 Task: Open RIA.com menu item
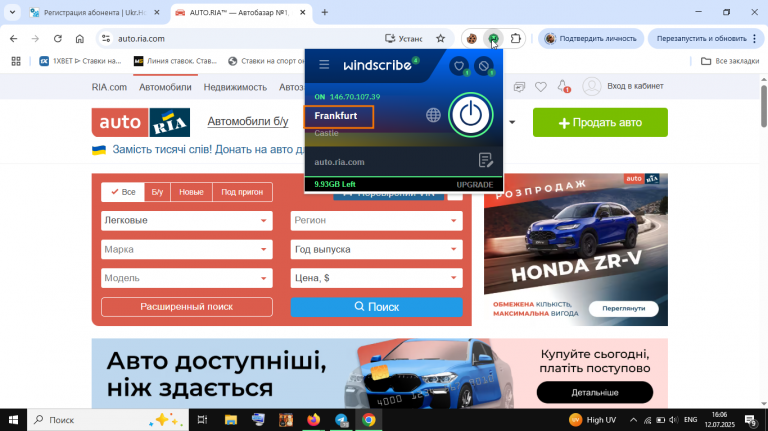109,87
